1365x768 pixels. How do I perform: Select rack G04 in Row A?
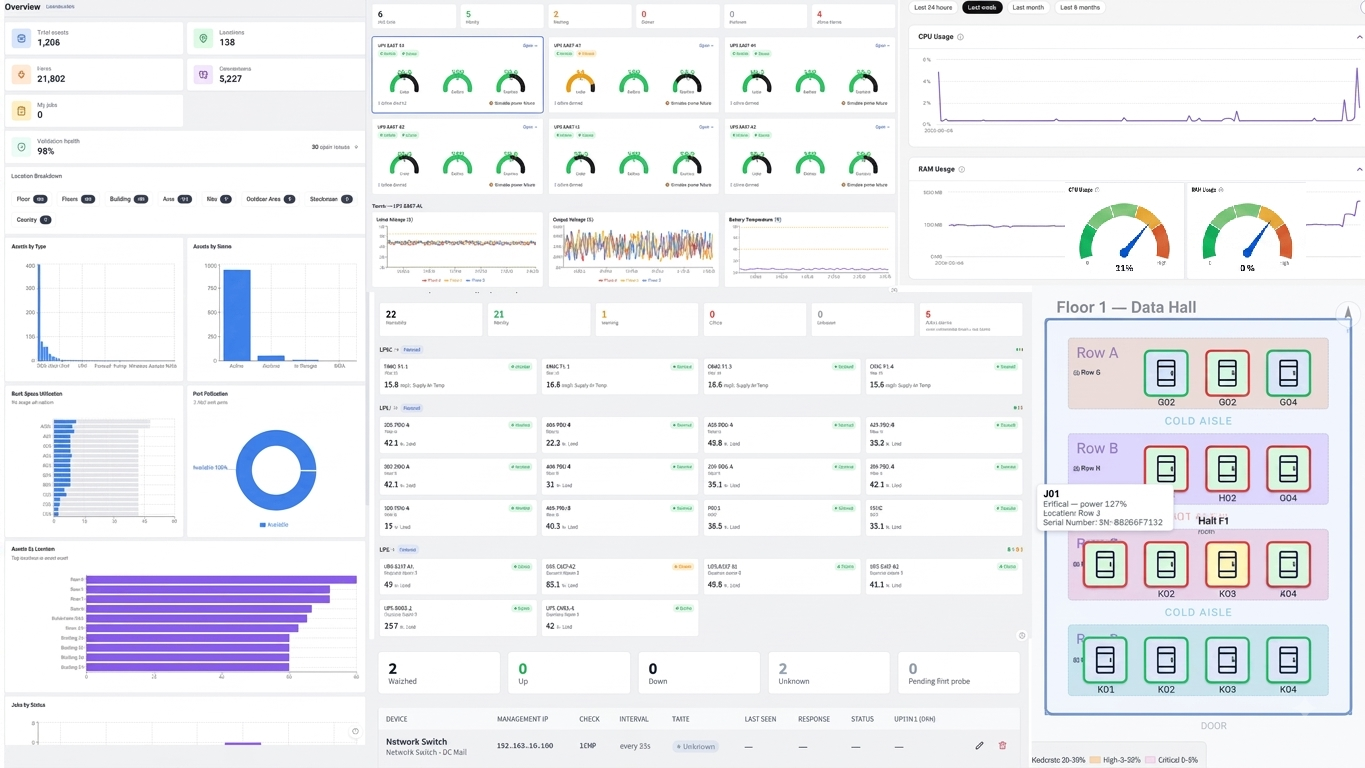[x=1288, y=372]
